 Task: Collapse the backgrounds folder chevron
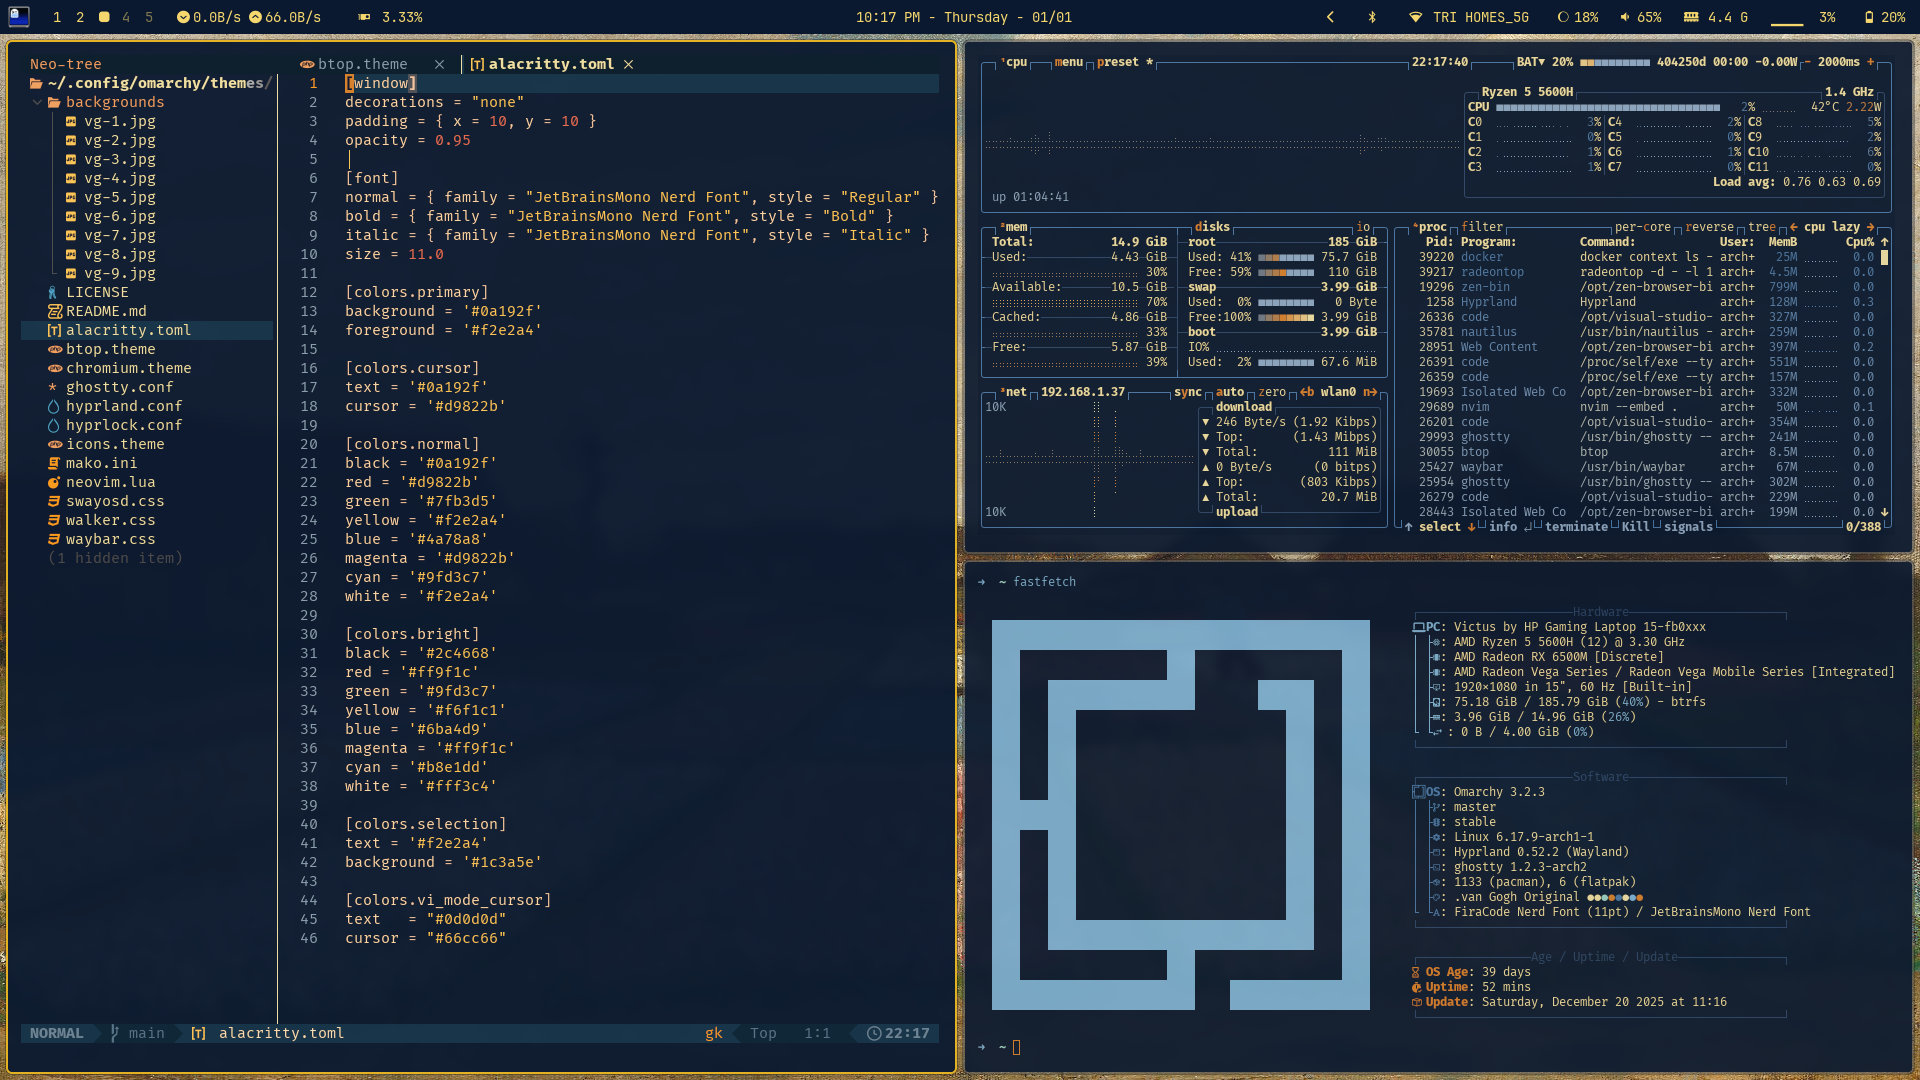pyautogui.click(x=37, y=102)
